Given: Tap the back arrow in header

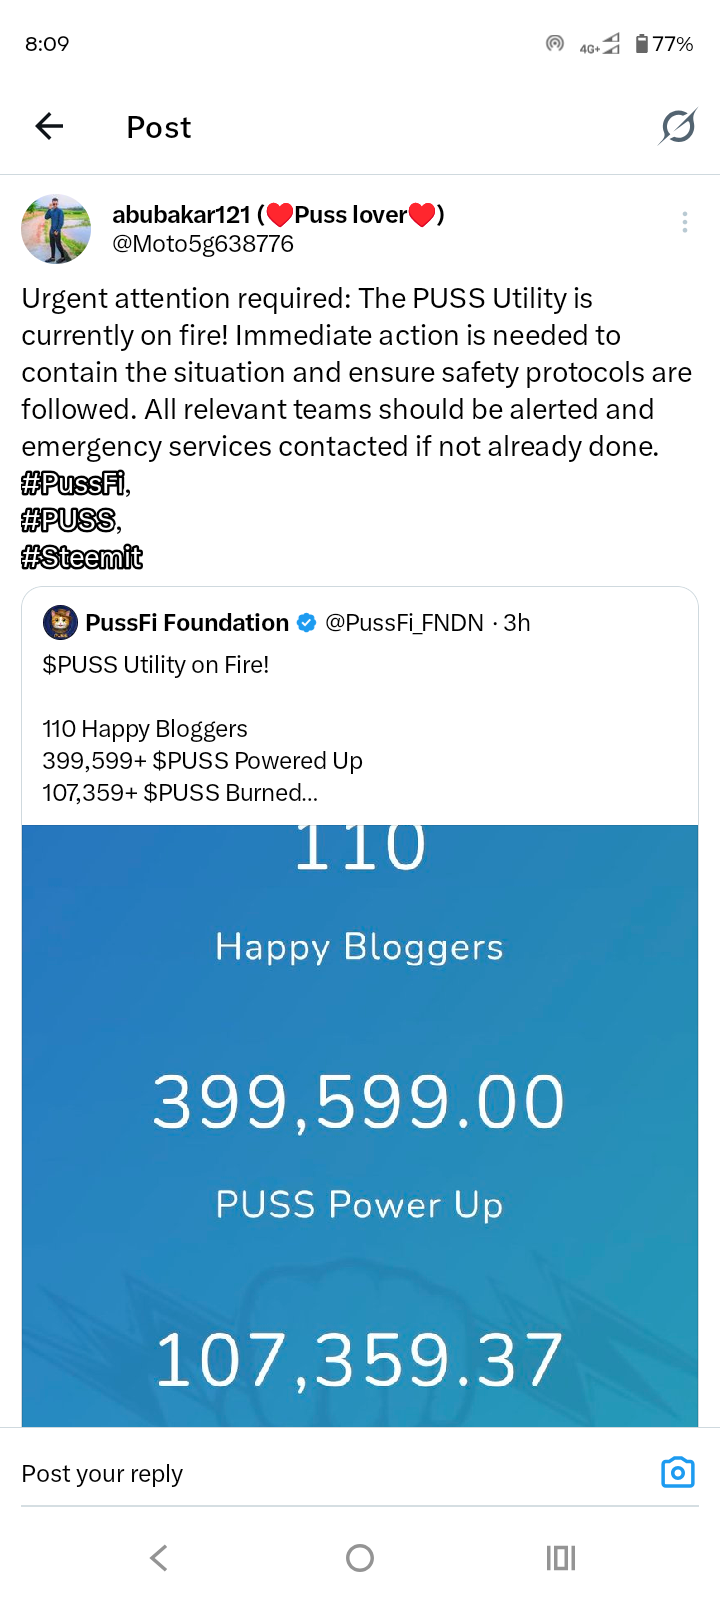Looking at the screenshot, I should [49, 126].
